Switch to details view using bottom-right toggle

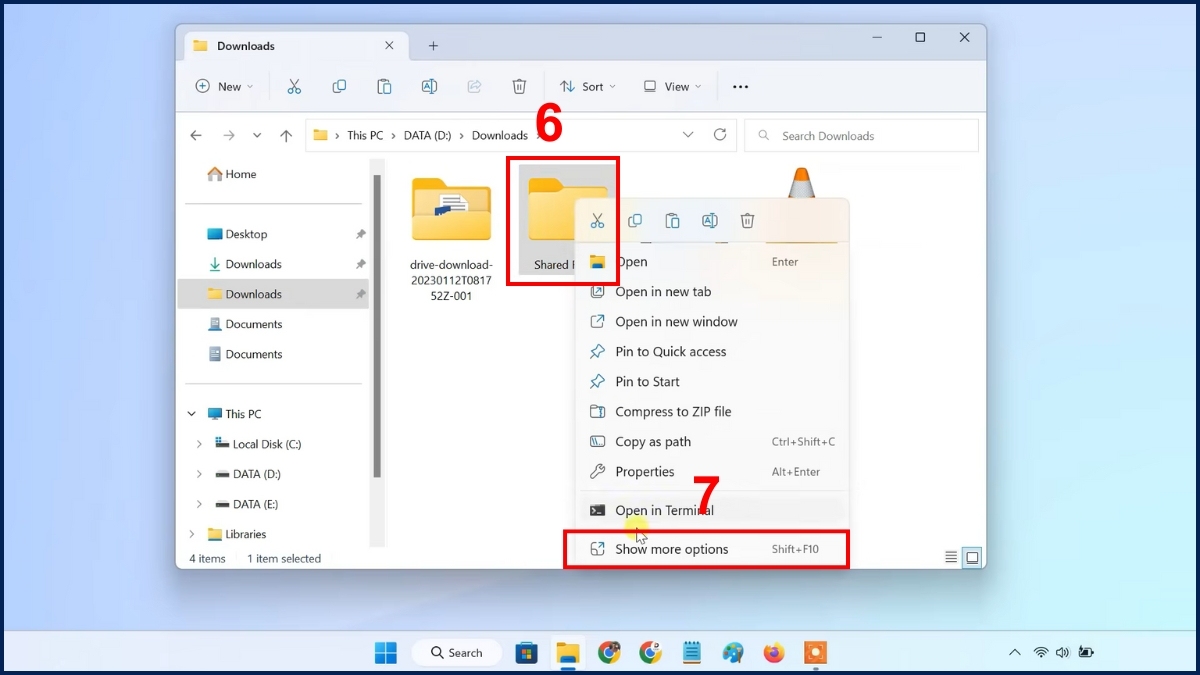click(950, 557)
